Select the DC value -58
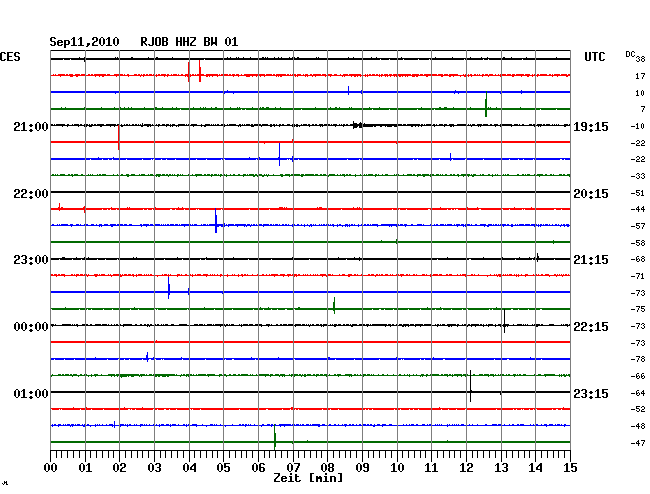This screenshot has width=650, height=494. (638, 243)
